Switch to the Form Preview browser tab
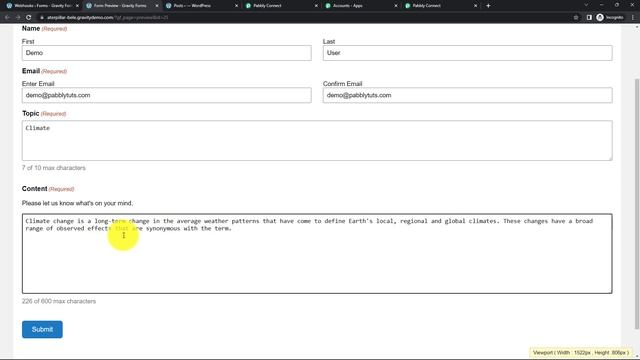 tap(120, 6)
